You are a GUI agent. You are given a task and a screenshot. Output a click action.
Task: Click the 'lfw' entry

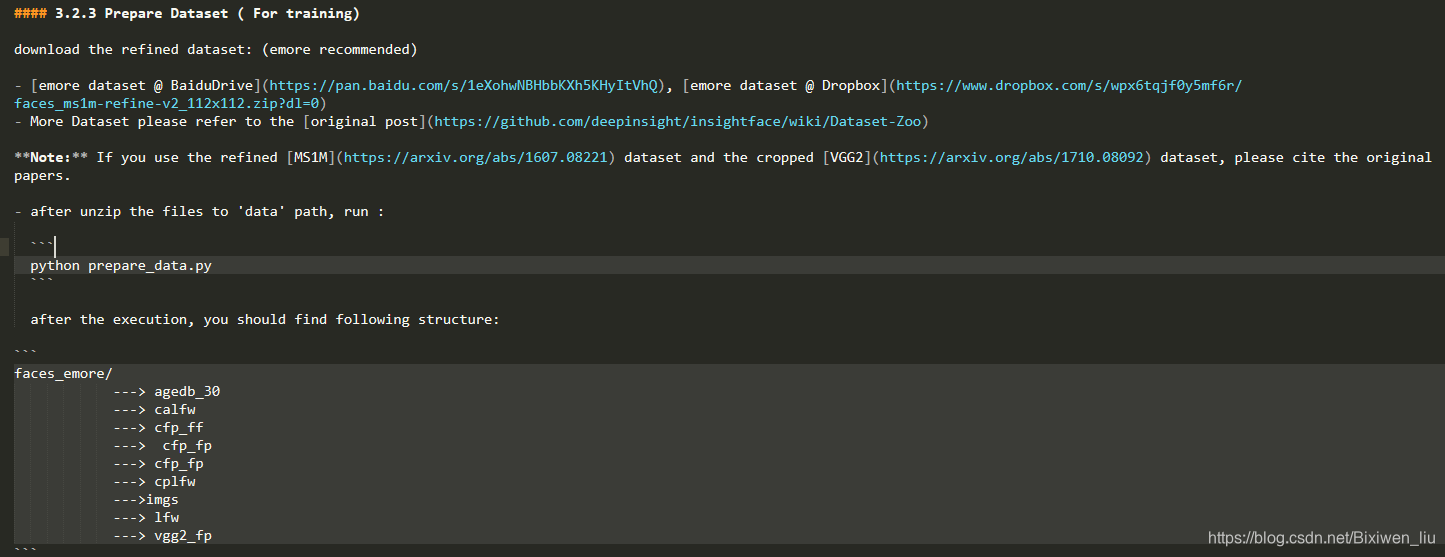pyautogui.click(x=167, y=517)
